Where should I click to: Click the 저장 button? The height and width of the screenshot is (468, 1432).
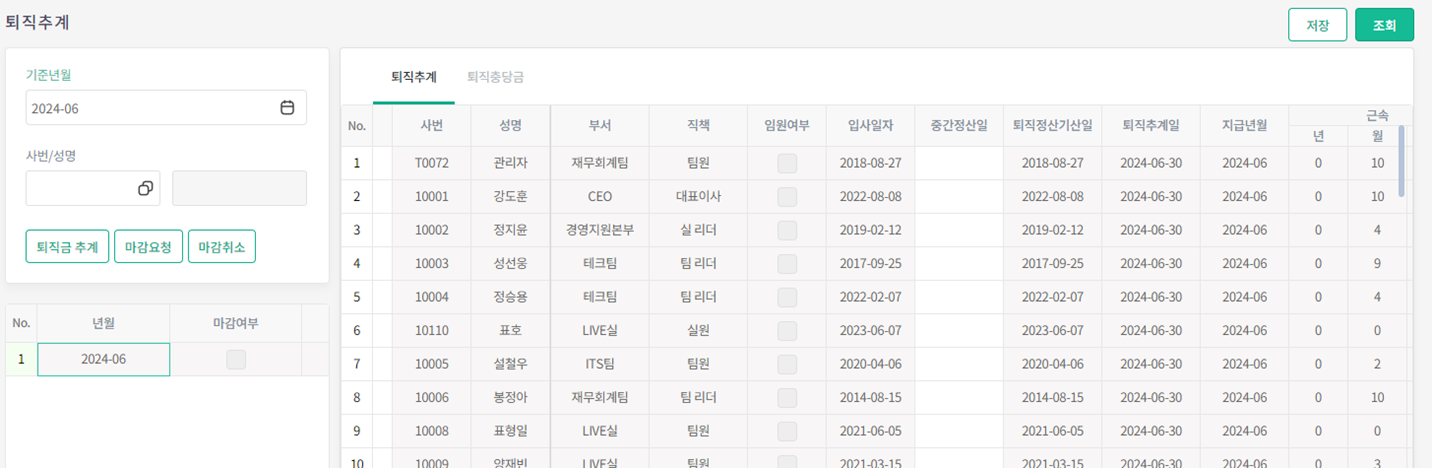1317,25
